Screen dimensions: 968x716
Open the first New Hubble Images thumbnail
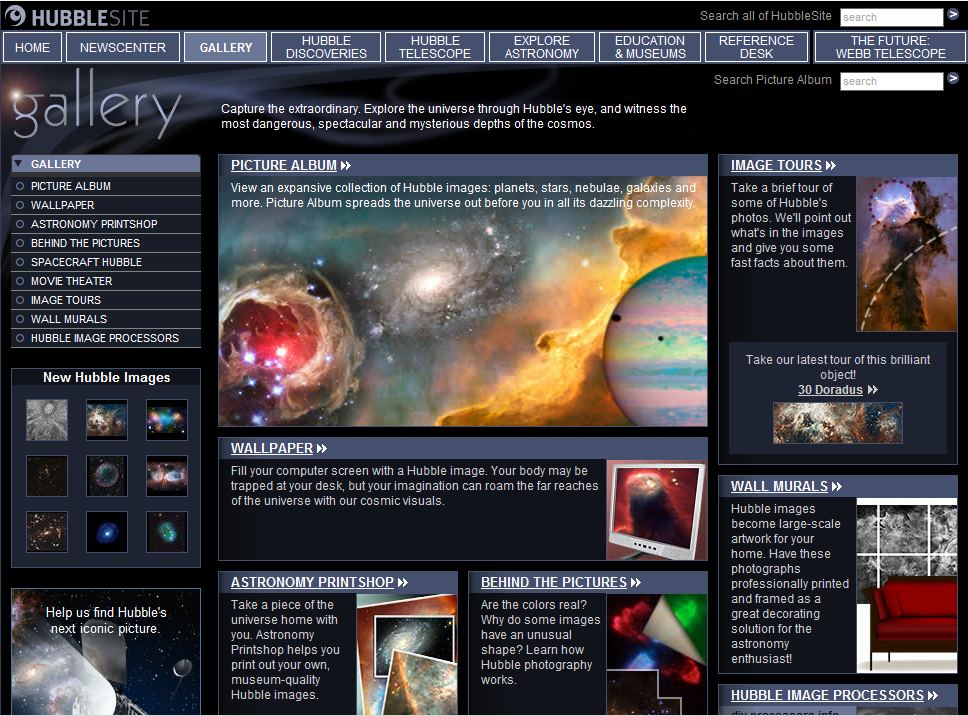pos(47,420)
